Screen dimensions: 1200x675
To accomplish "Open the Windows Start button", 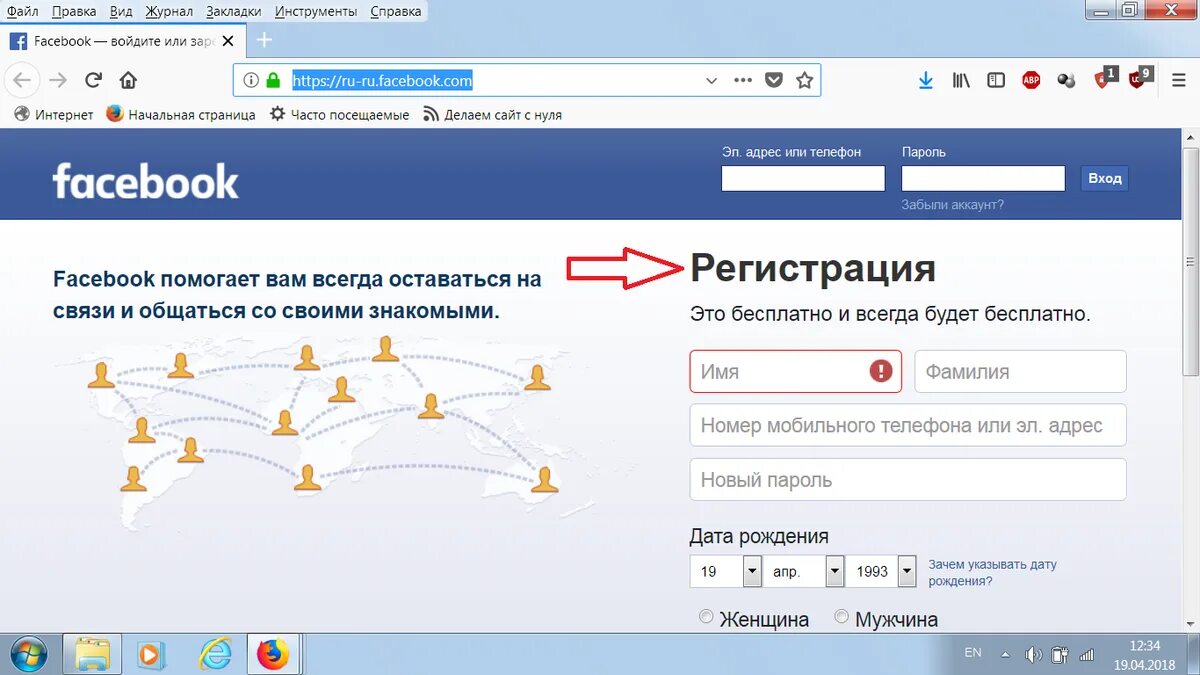I will [x=28, y=654].
